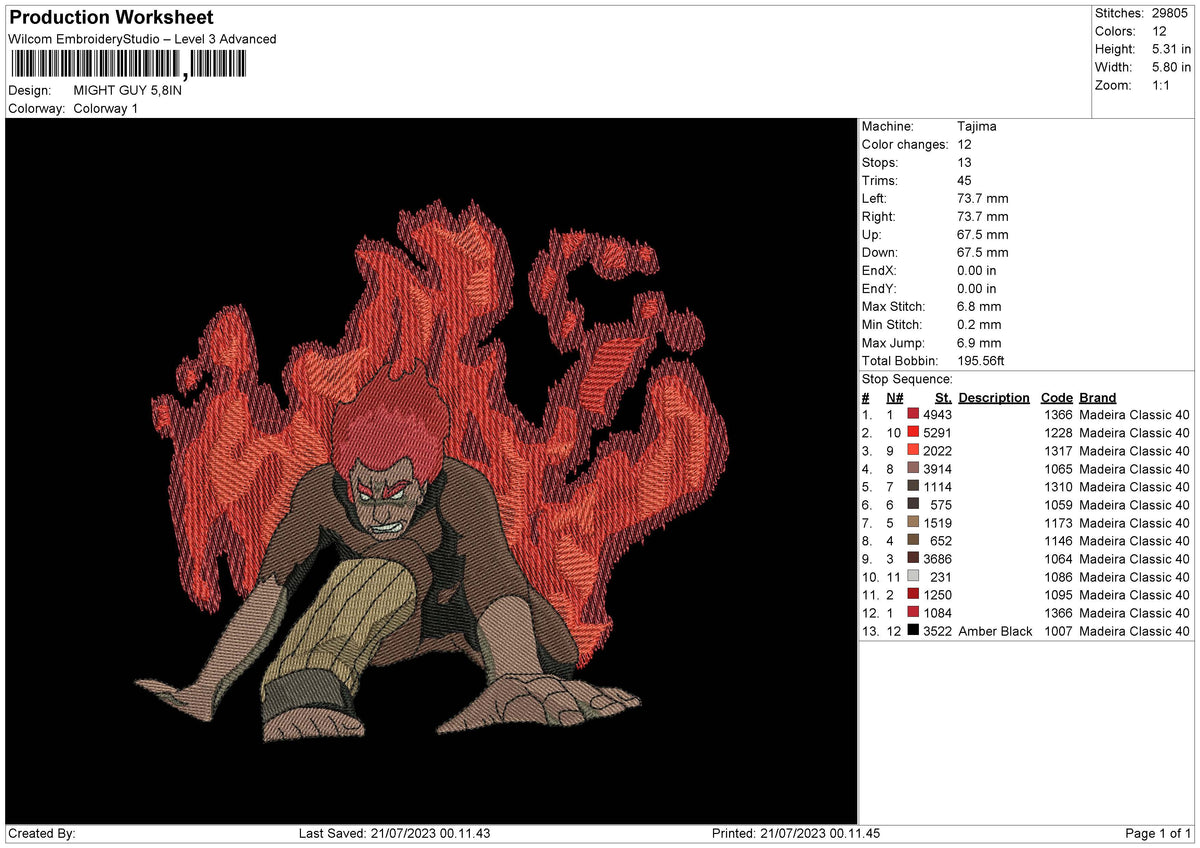Click thread code '1007' in stop 13
This screenshot has height=848, width=1200.
click(x=1058, y=631)
